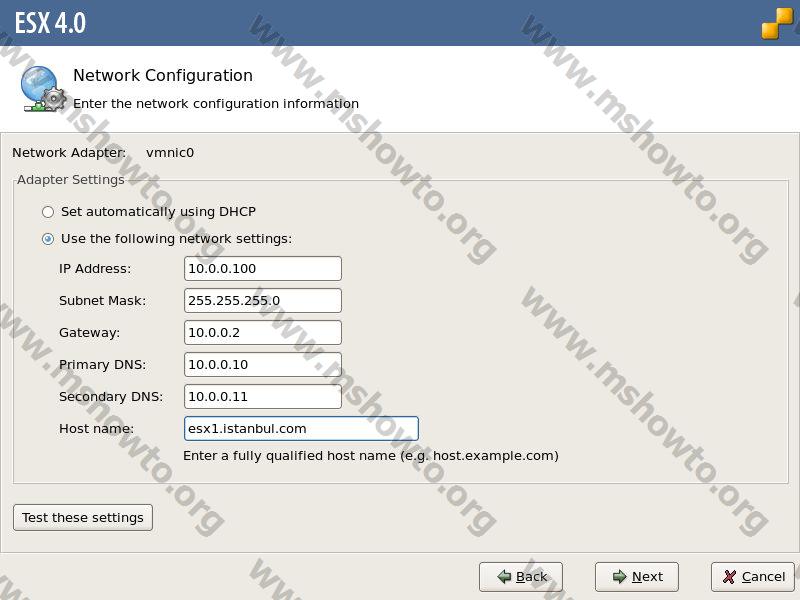
Task: Click the 'Host name:' label
Action: pos(96,429)
